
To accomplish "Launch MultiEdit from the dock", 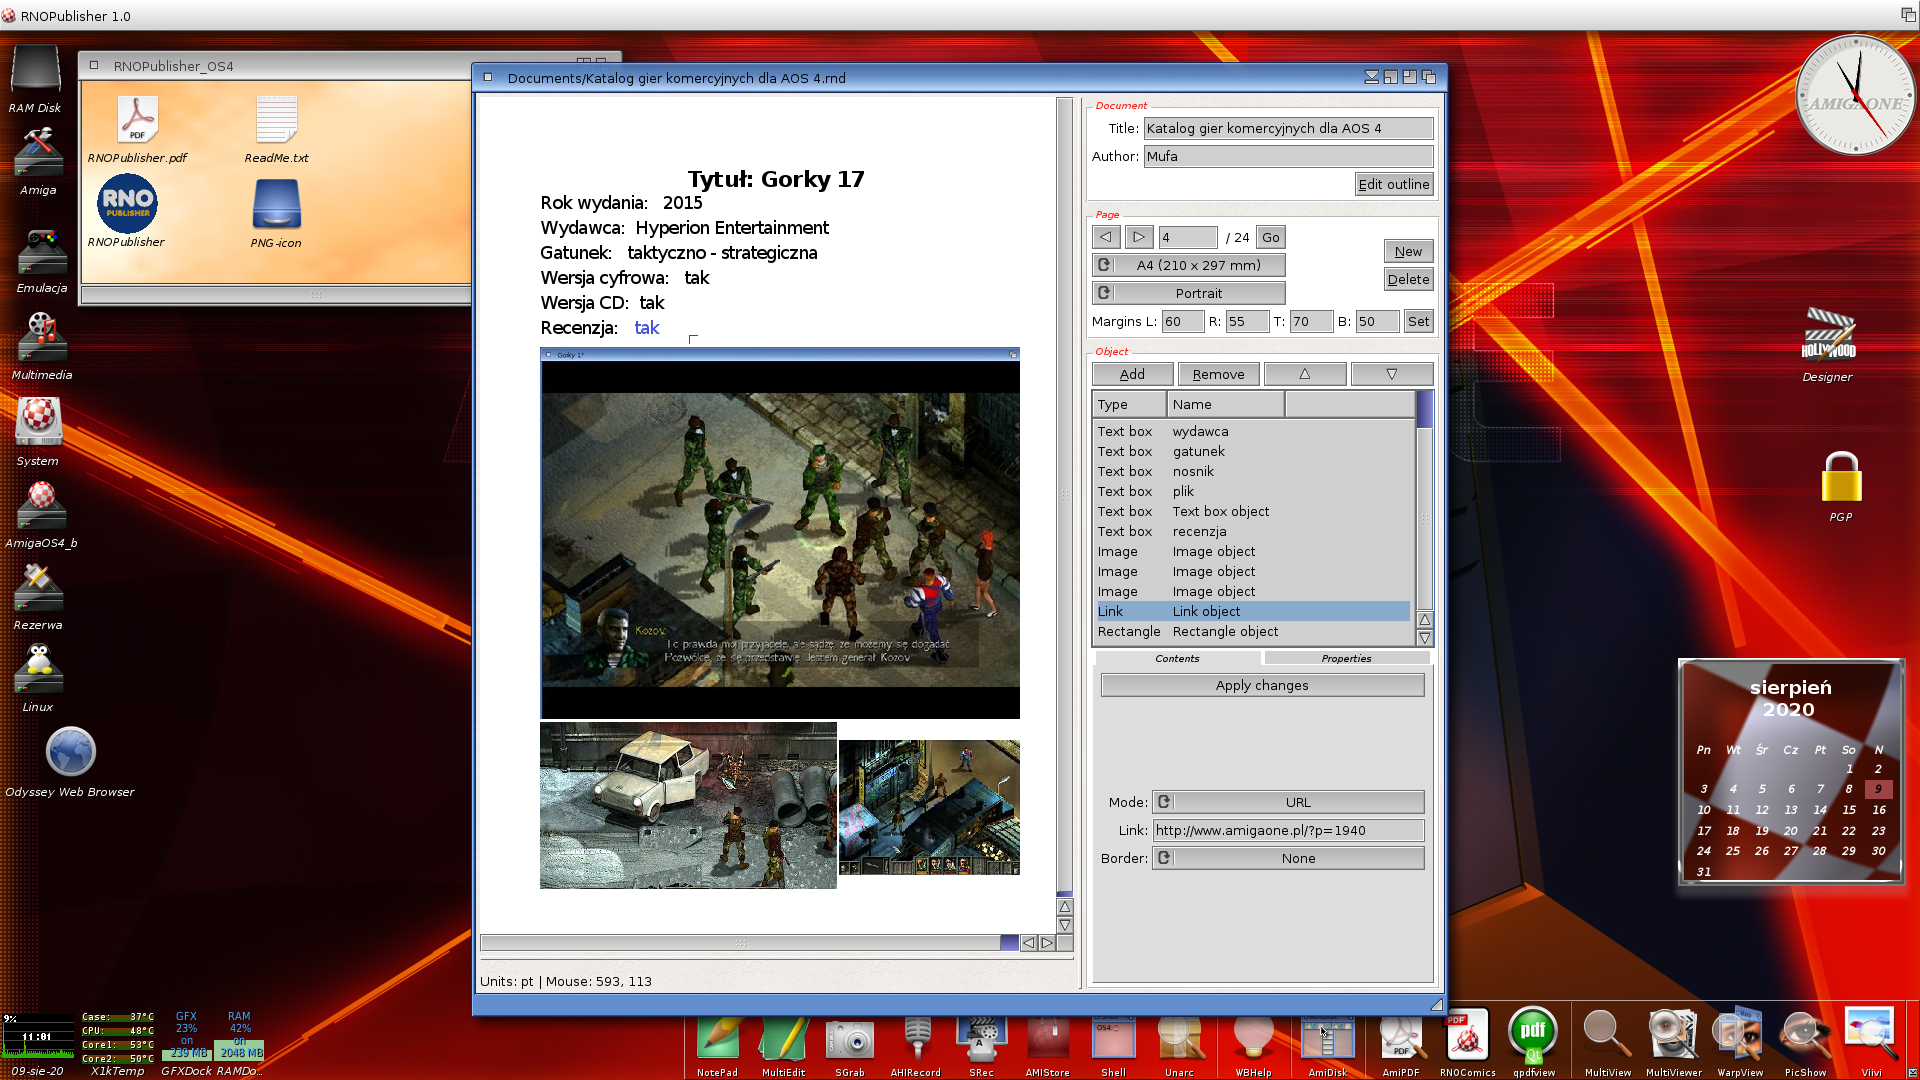I will (783, 1038).
